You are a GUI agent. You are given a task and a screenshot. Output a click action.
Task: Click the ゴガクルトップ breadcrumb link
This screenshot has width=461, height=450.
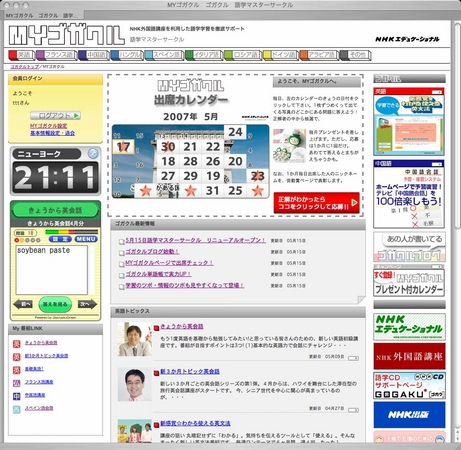pyautogui.click(x=24, y=67)
